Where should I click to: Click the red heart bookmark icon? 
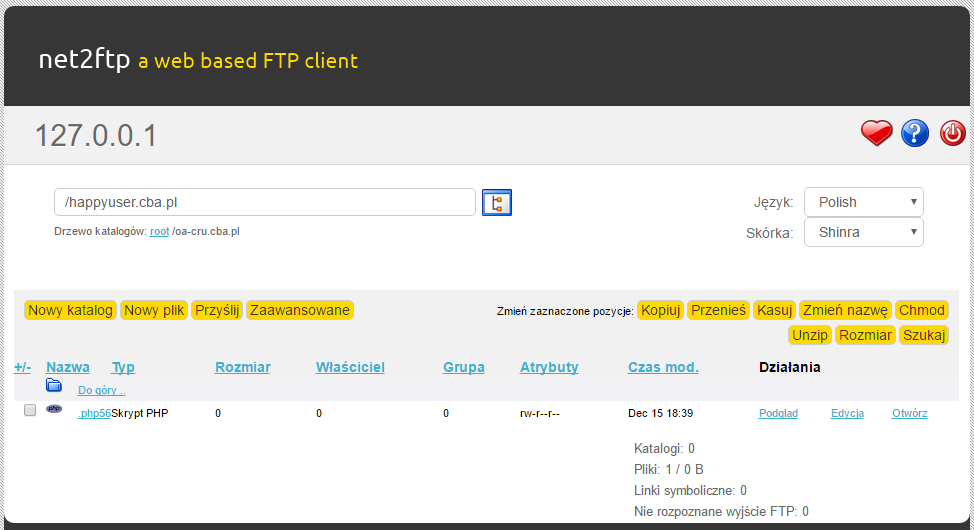(876, 133)
